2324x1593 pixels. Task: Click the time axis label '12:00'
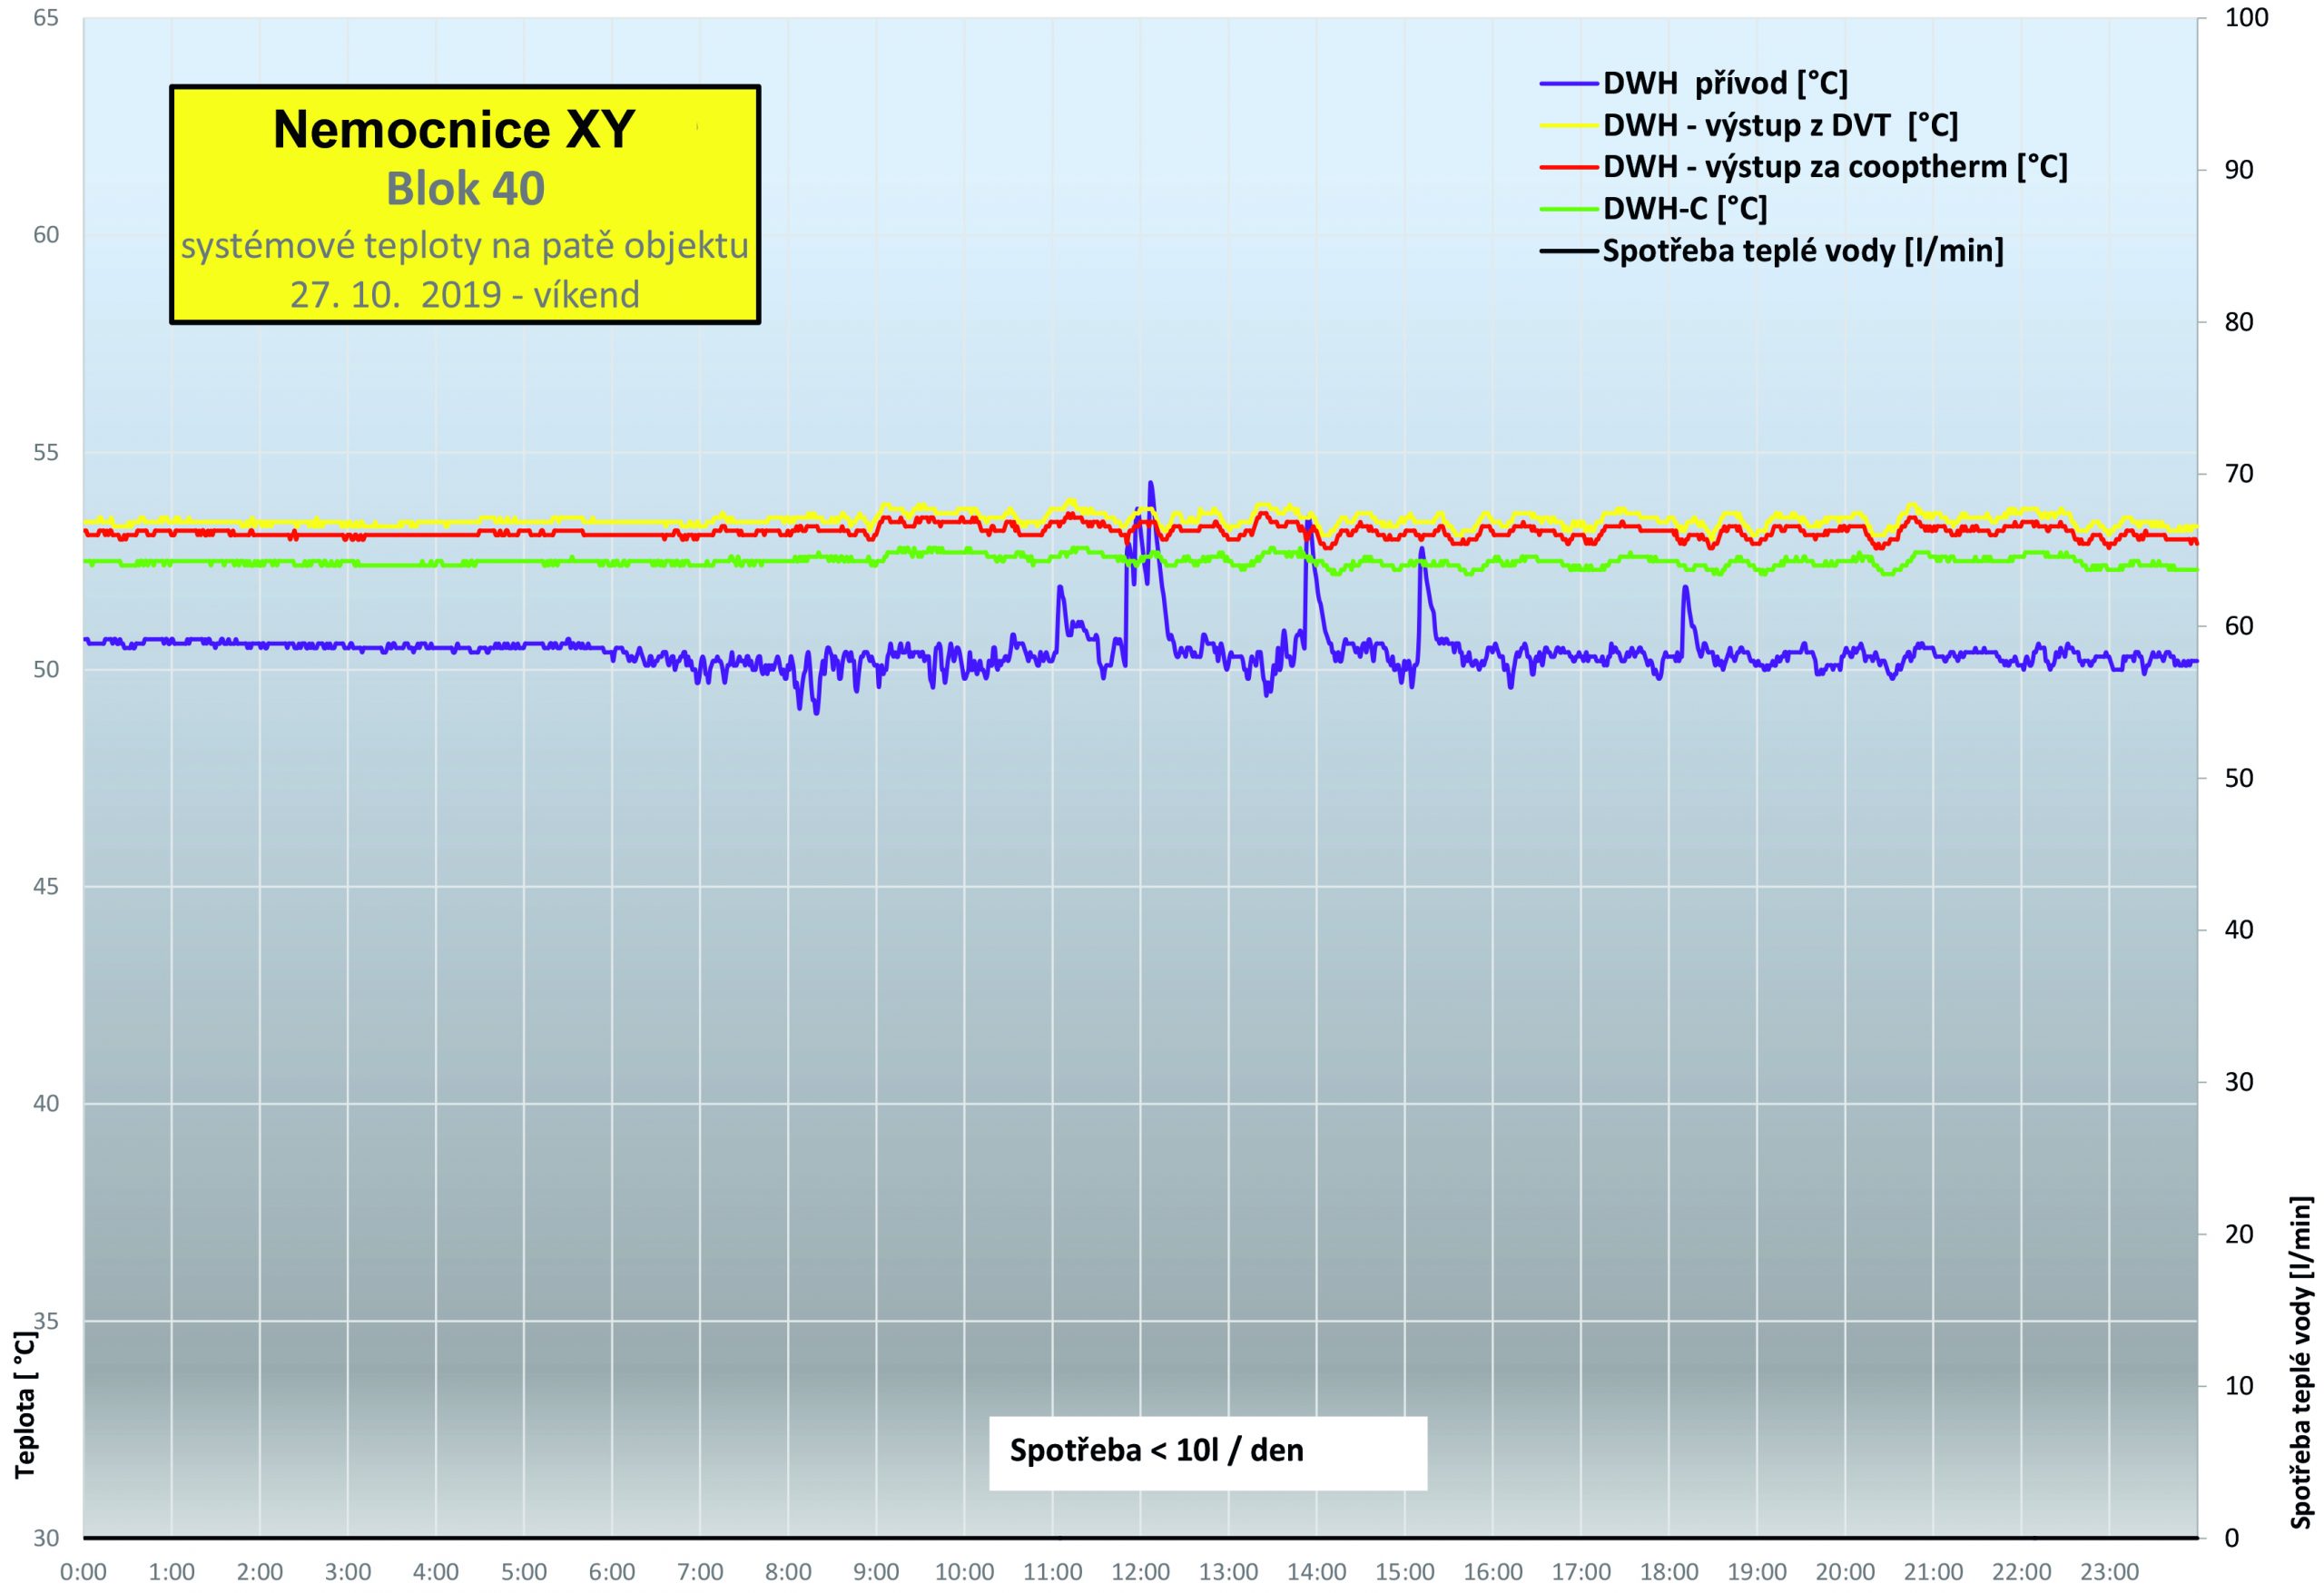[x=1140, y=1573]
